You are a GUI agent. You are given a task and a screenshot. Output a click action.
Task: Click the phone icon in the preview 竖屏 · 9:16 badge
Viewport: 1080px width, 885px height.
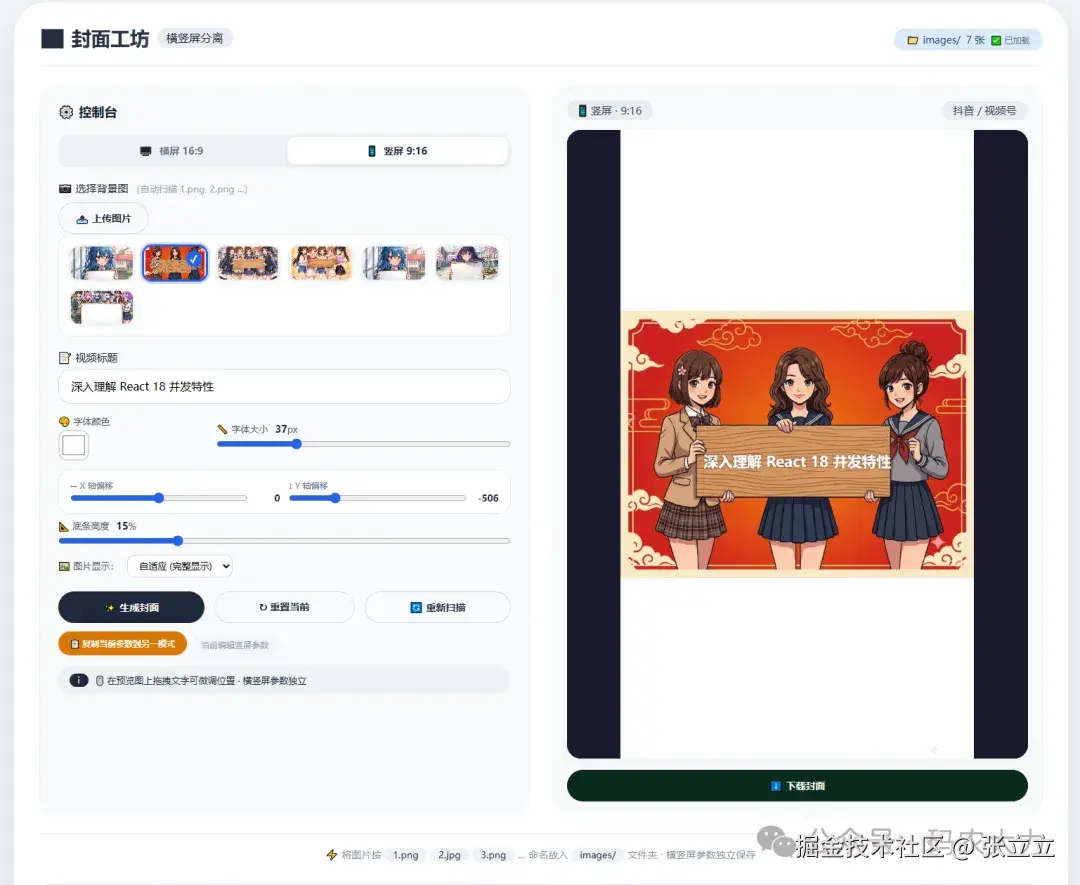(x=583, y=111)
